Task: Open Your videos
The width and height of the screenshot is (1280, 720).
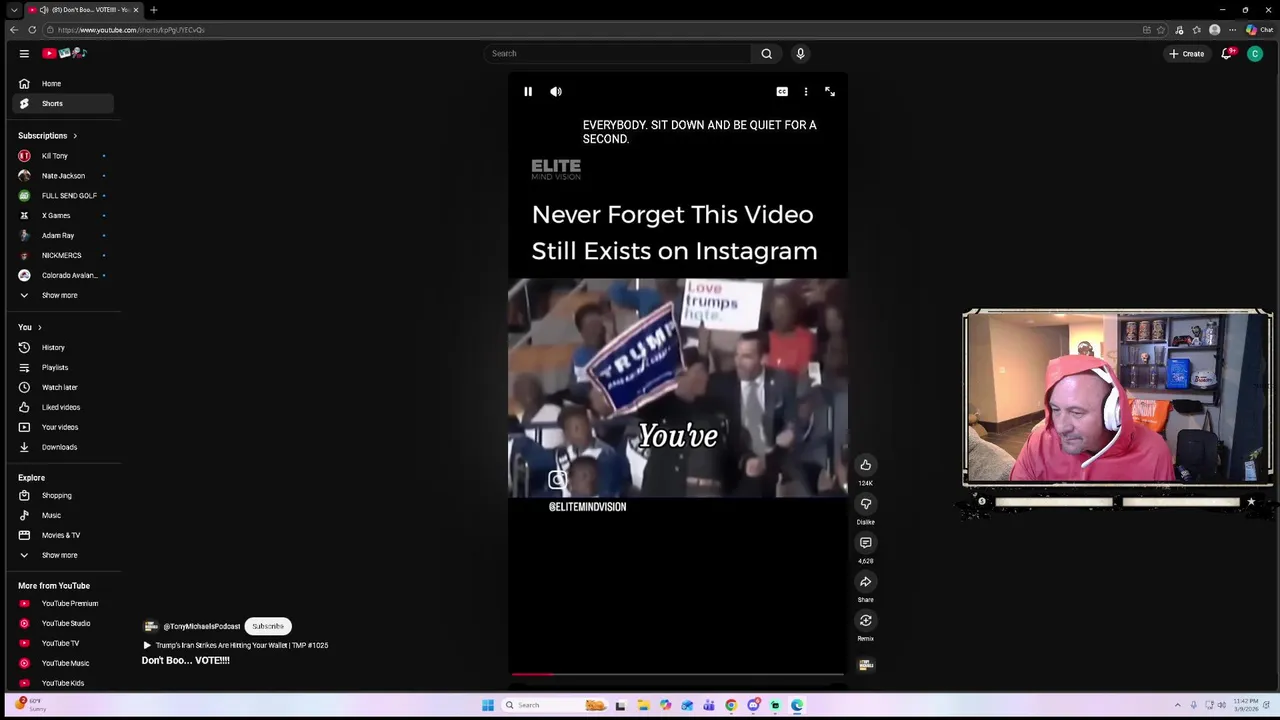Action: (64, 428)
